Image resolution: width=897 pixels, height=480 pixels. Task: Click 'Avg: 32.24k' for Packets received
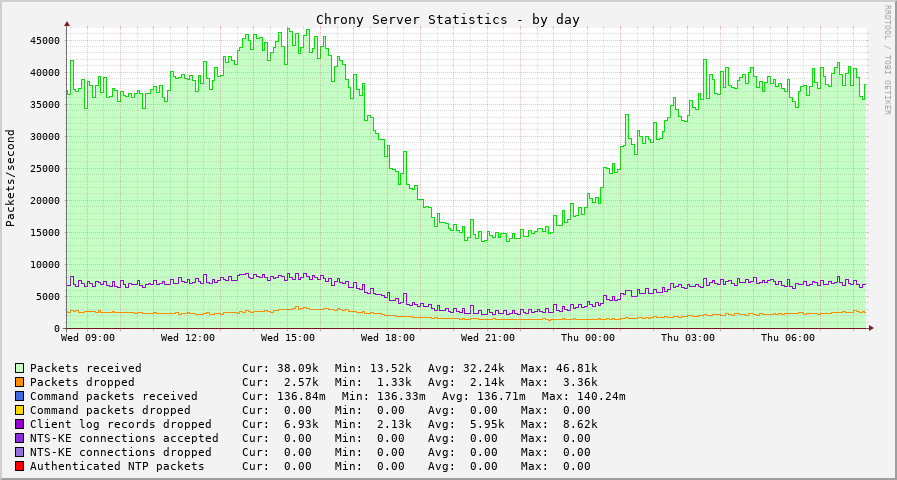(x=466, y=368)
